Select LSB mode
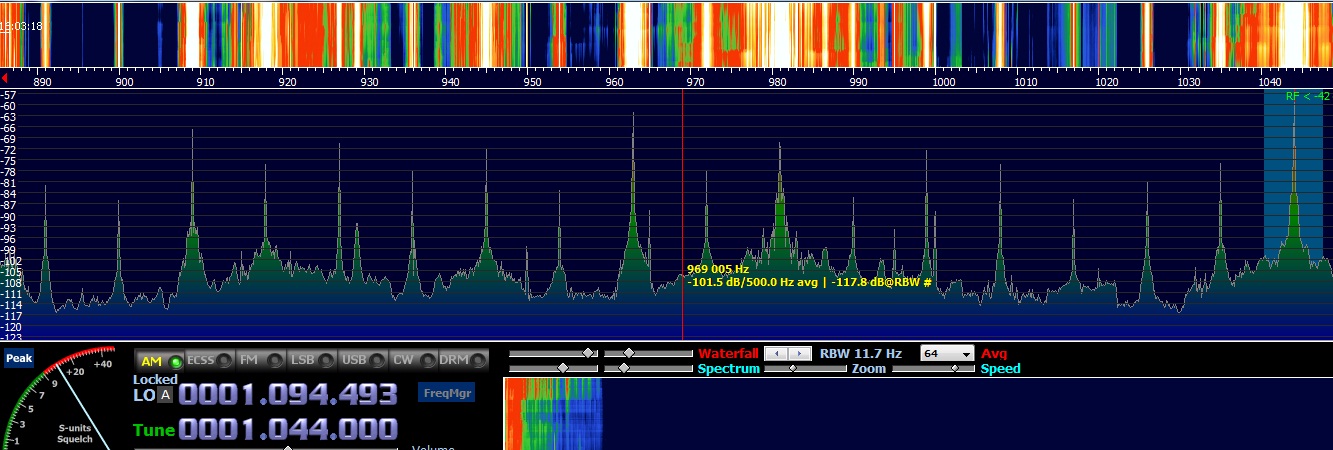This screenshot has width=1333, height=450. click(311, 360)
